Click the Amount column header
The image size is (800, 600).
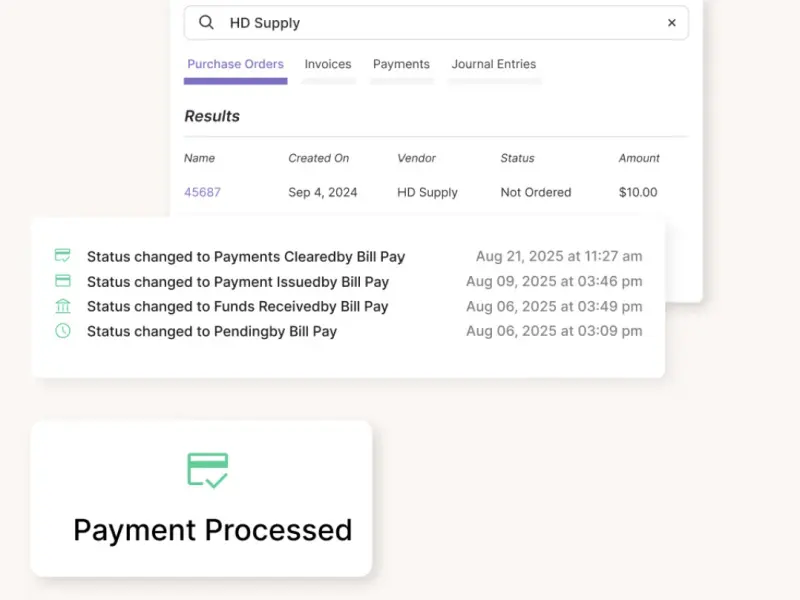639,158
